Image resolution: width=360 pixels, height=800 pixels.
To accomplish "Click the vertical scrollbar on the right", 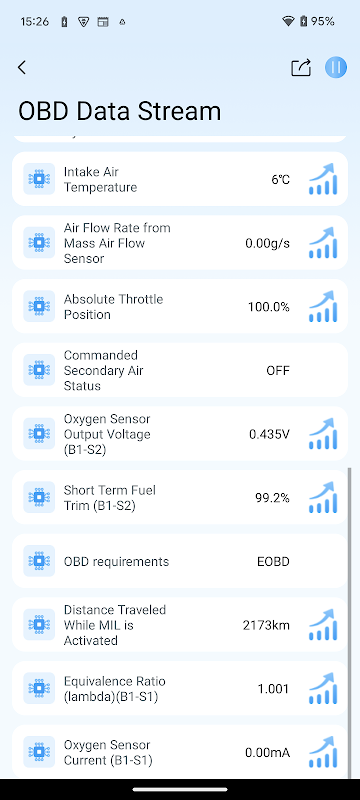I will [x=349, y=622].
